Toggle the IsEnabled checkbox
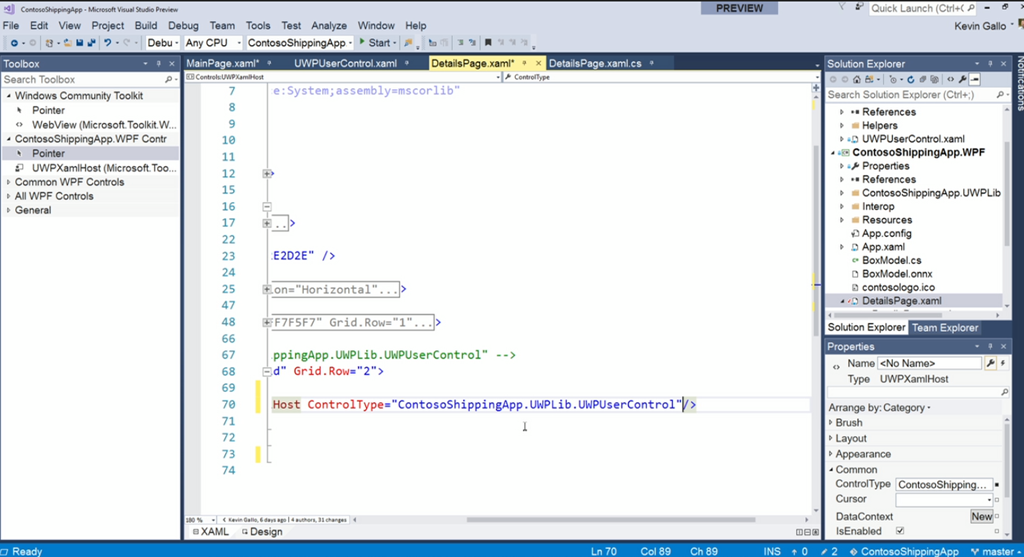1024x557 pixels. (x=900, y=531)
